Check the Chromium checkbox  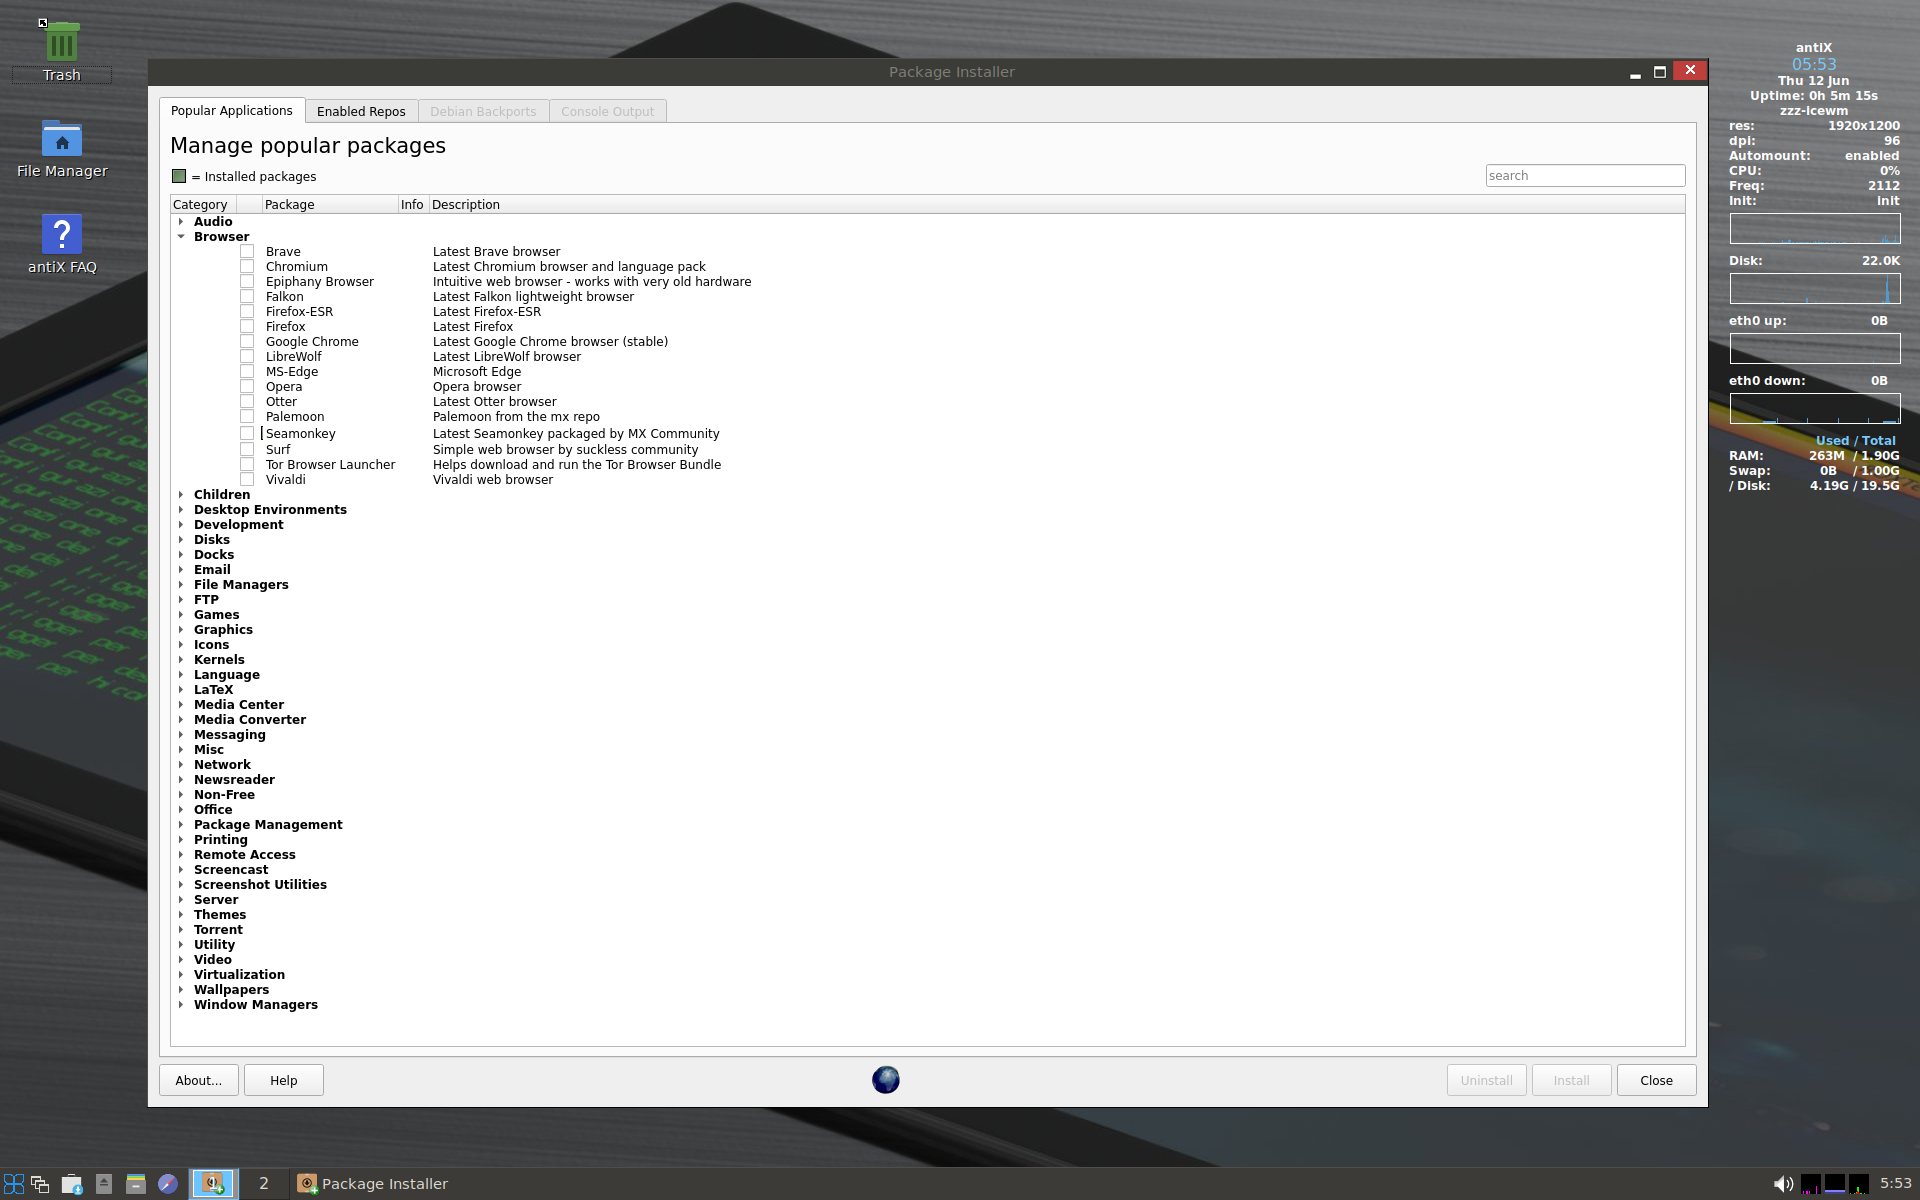coord(247,267)
